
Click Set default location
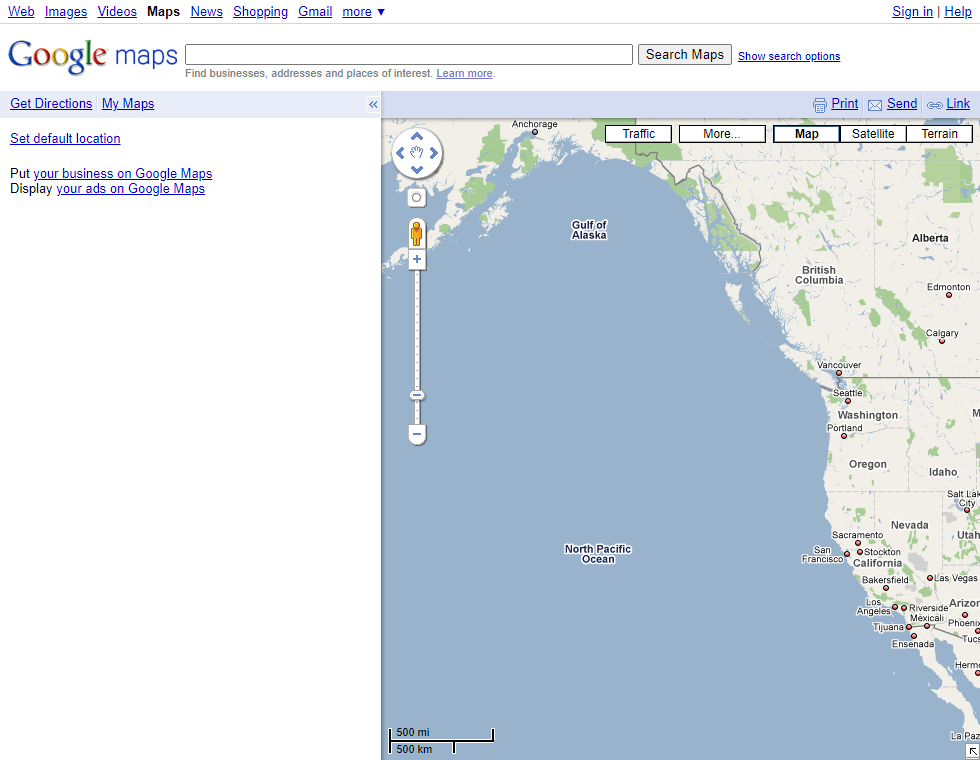tap(65, 139)
